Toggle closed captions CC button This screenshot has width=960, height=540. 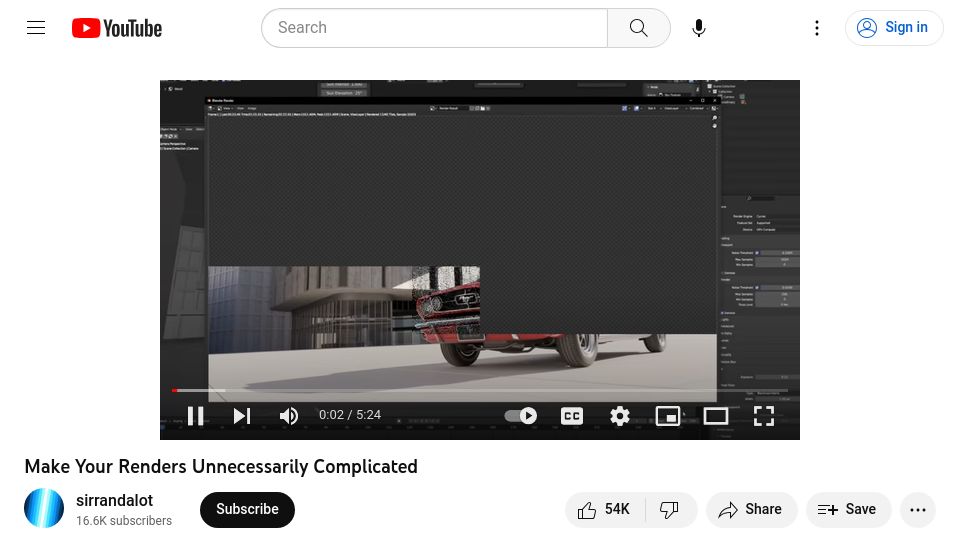[572, 416]
